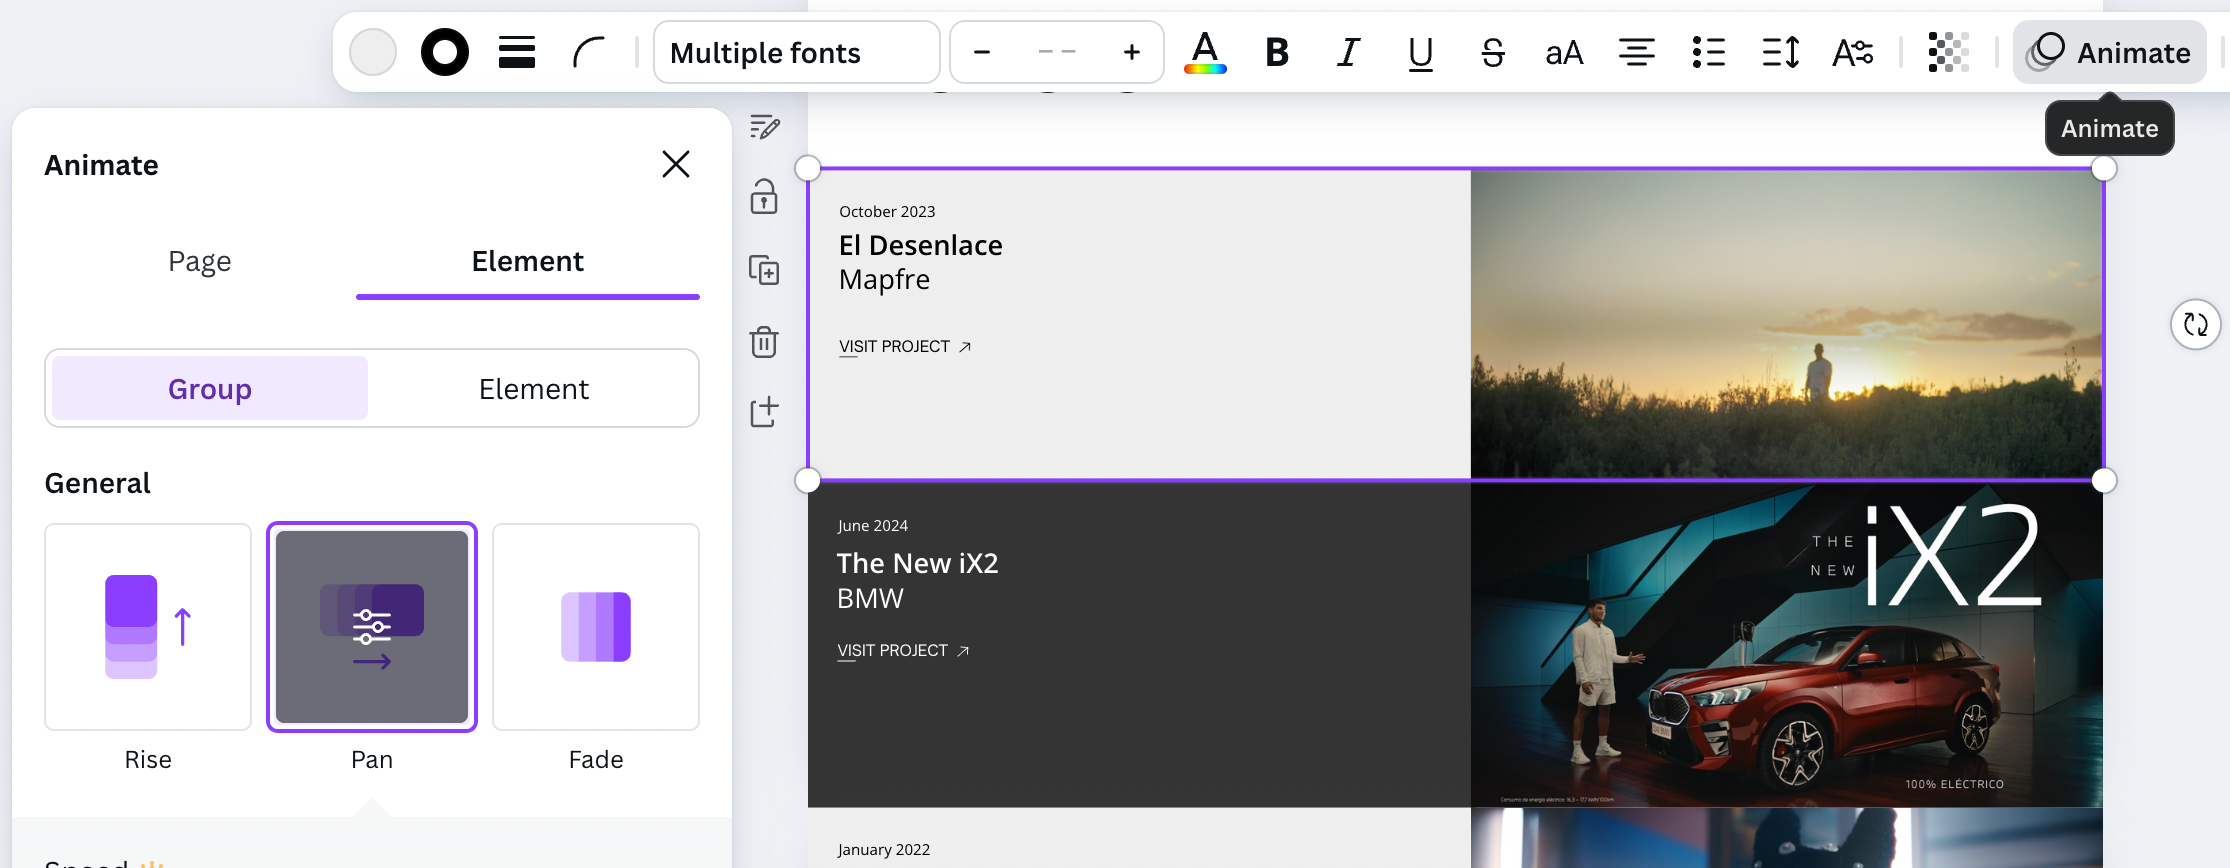Select the El Desenlace title text

tap(921, 246)
